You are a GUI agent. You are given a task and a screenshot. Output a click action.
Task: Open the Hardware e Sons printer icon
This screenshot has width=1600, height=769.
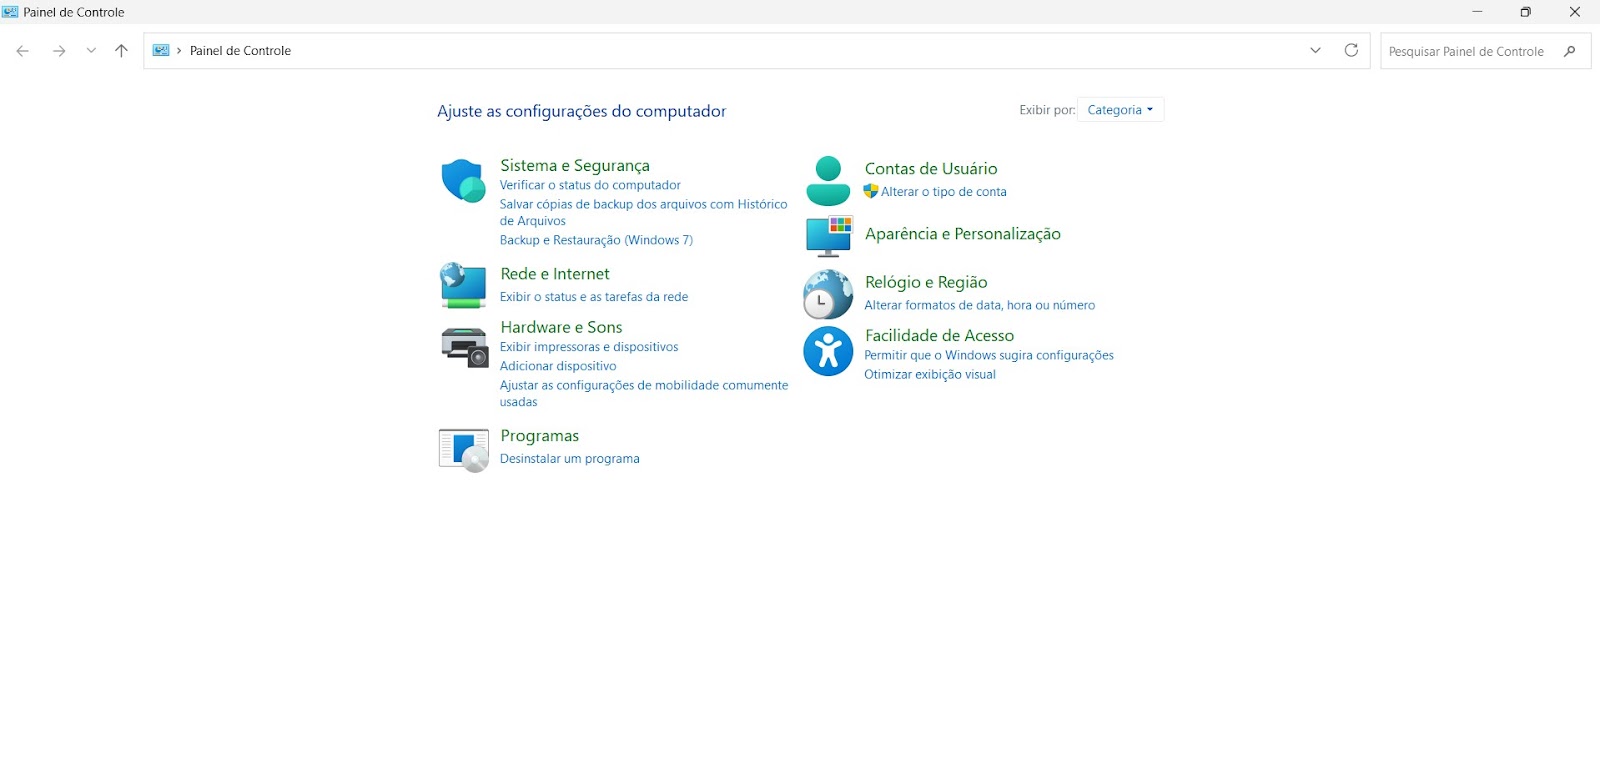coord(464,348)
